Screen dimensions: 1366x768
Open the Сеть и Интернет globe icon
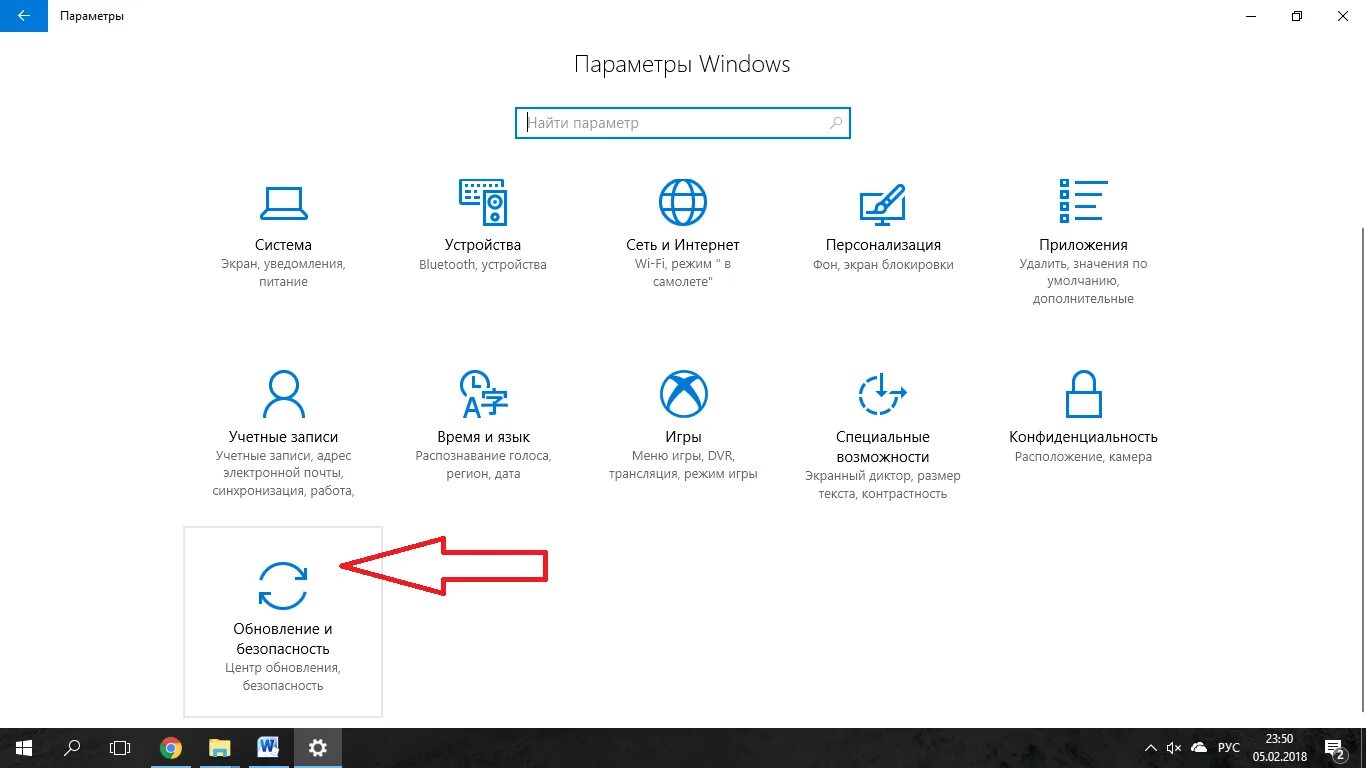[683, 202]
